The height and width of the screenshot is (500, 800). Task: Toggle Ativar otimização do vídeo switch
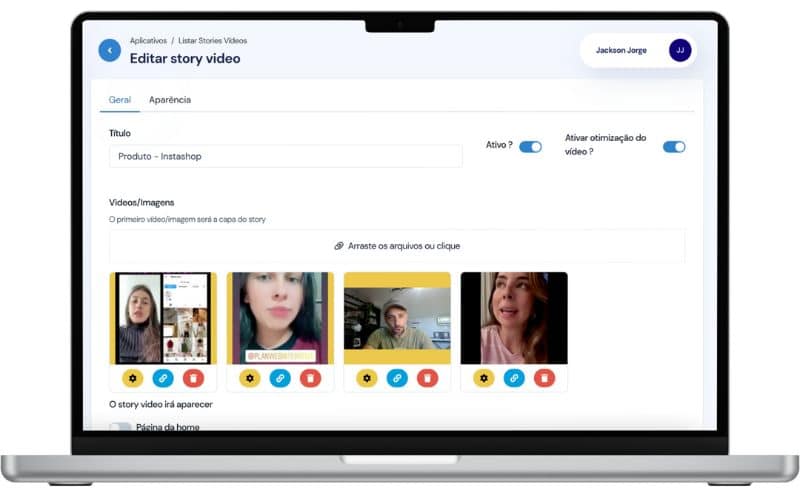tap(674, 147)
